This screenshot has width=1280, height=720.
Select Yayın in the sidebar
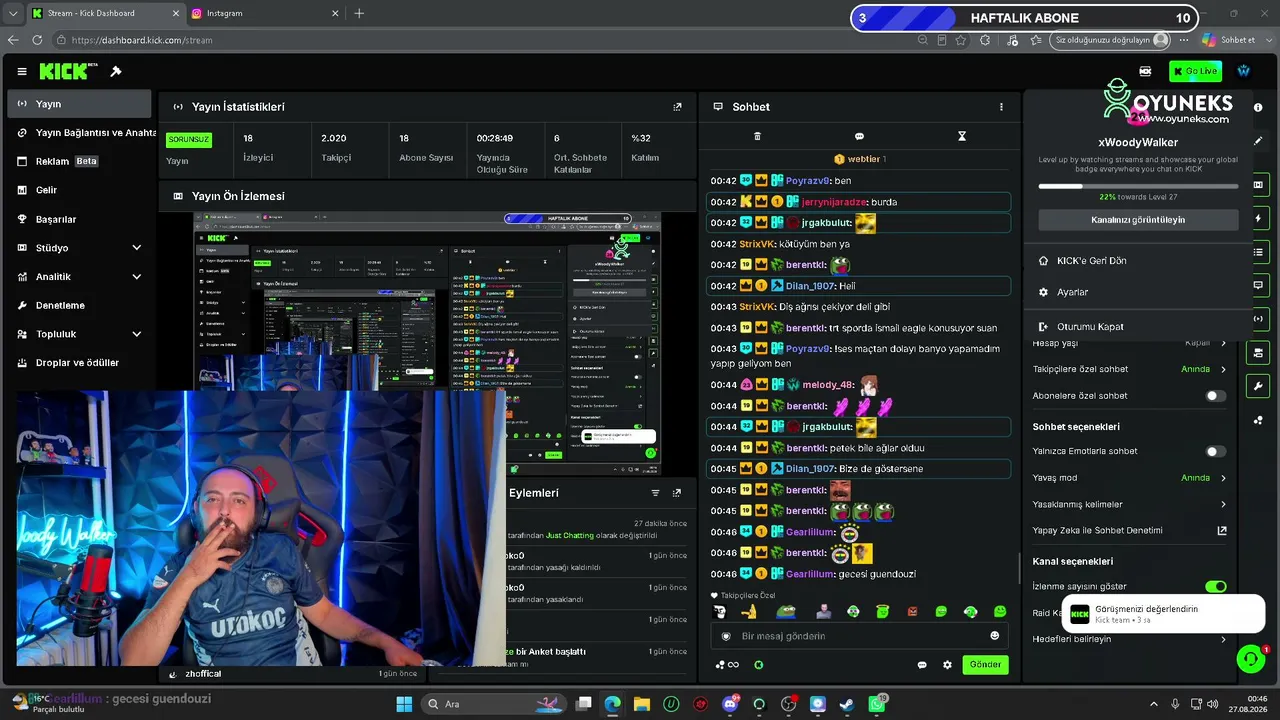point(79,104)
